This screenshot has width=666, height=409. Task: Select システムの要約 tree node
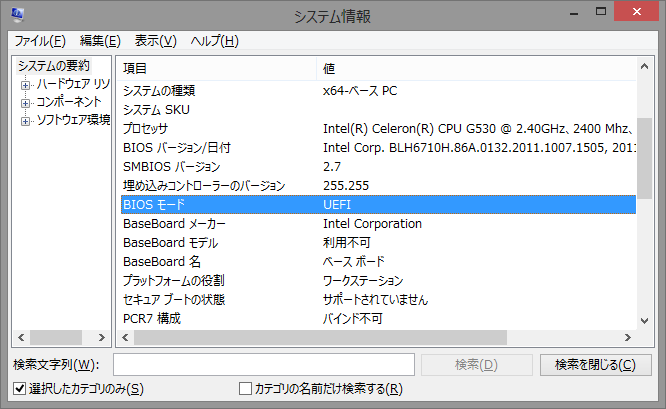point(54,66)
